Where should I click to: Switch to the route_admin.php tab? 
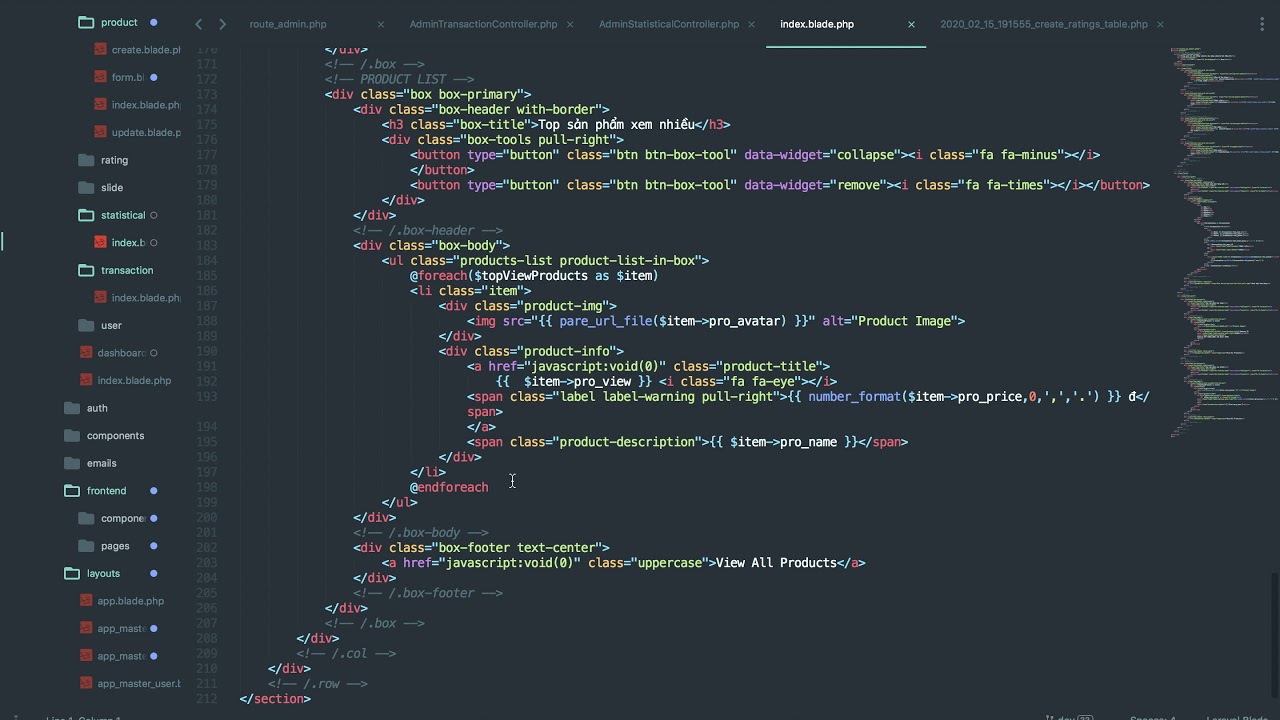coord(288,24)
